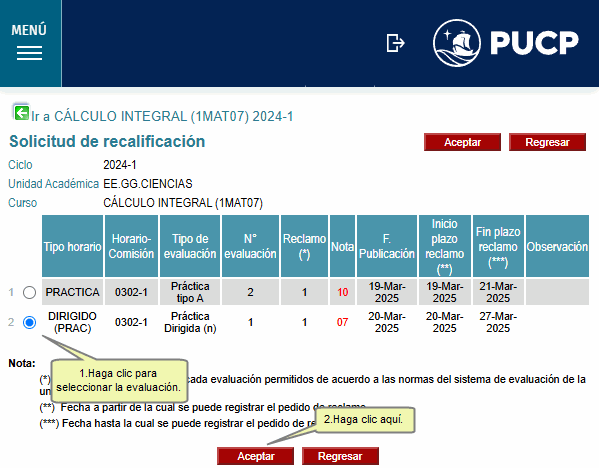Screen dimensions: 599x468
Task: Click the F. Publicación column header
Action: pos(387,246)
